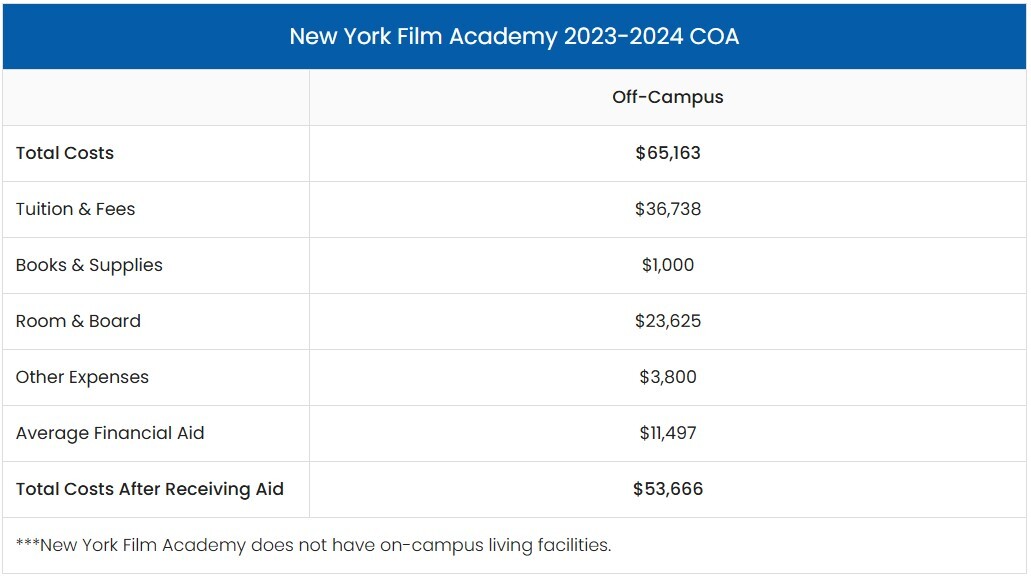Image resolution: width=1031 pixels, height=578 pixels.
Task: Select the $36,738 tuition amount
Action: (x=668, y=209)
